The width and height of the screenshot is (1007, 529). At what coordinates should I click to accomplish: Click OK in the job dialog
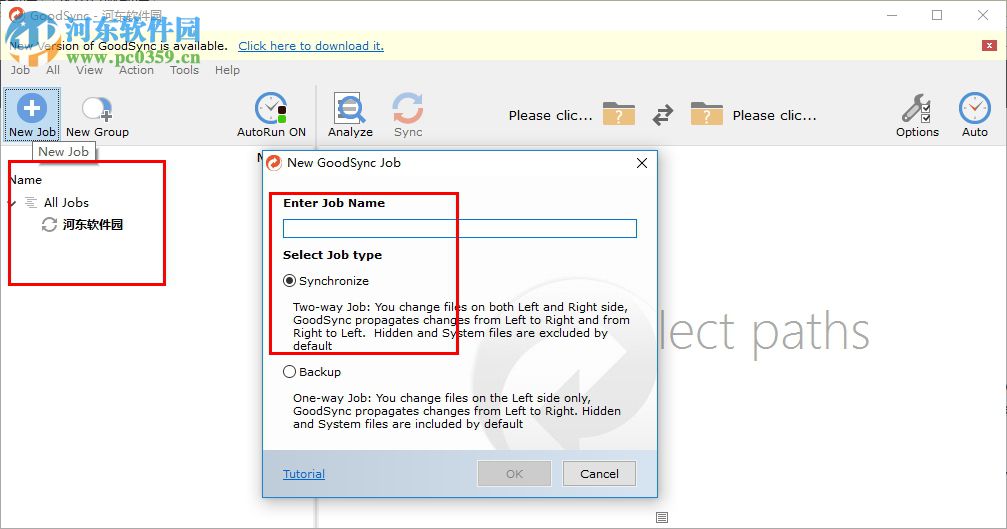click(x=514, y=474)
